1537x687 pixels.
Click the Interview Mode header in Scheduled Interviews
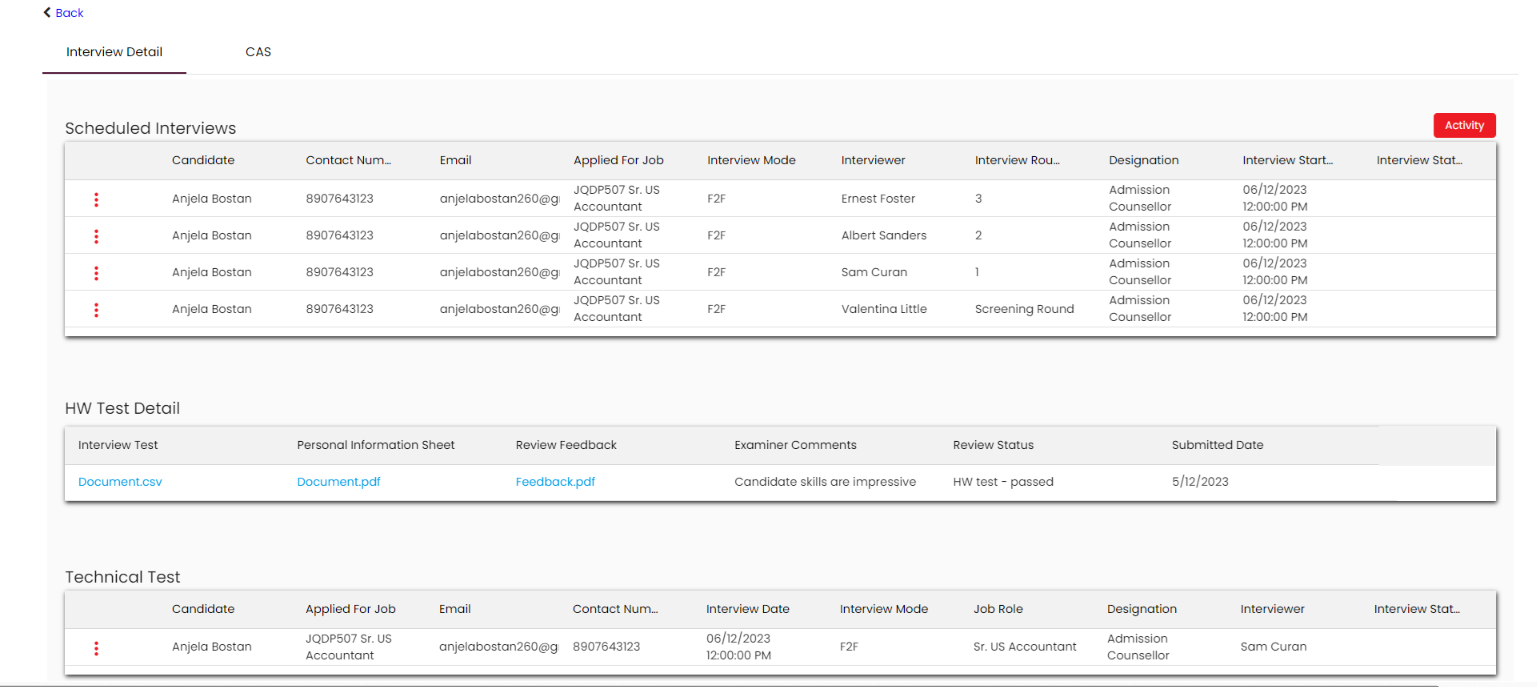[x=751, y=160]
